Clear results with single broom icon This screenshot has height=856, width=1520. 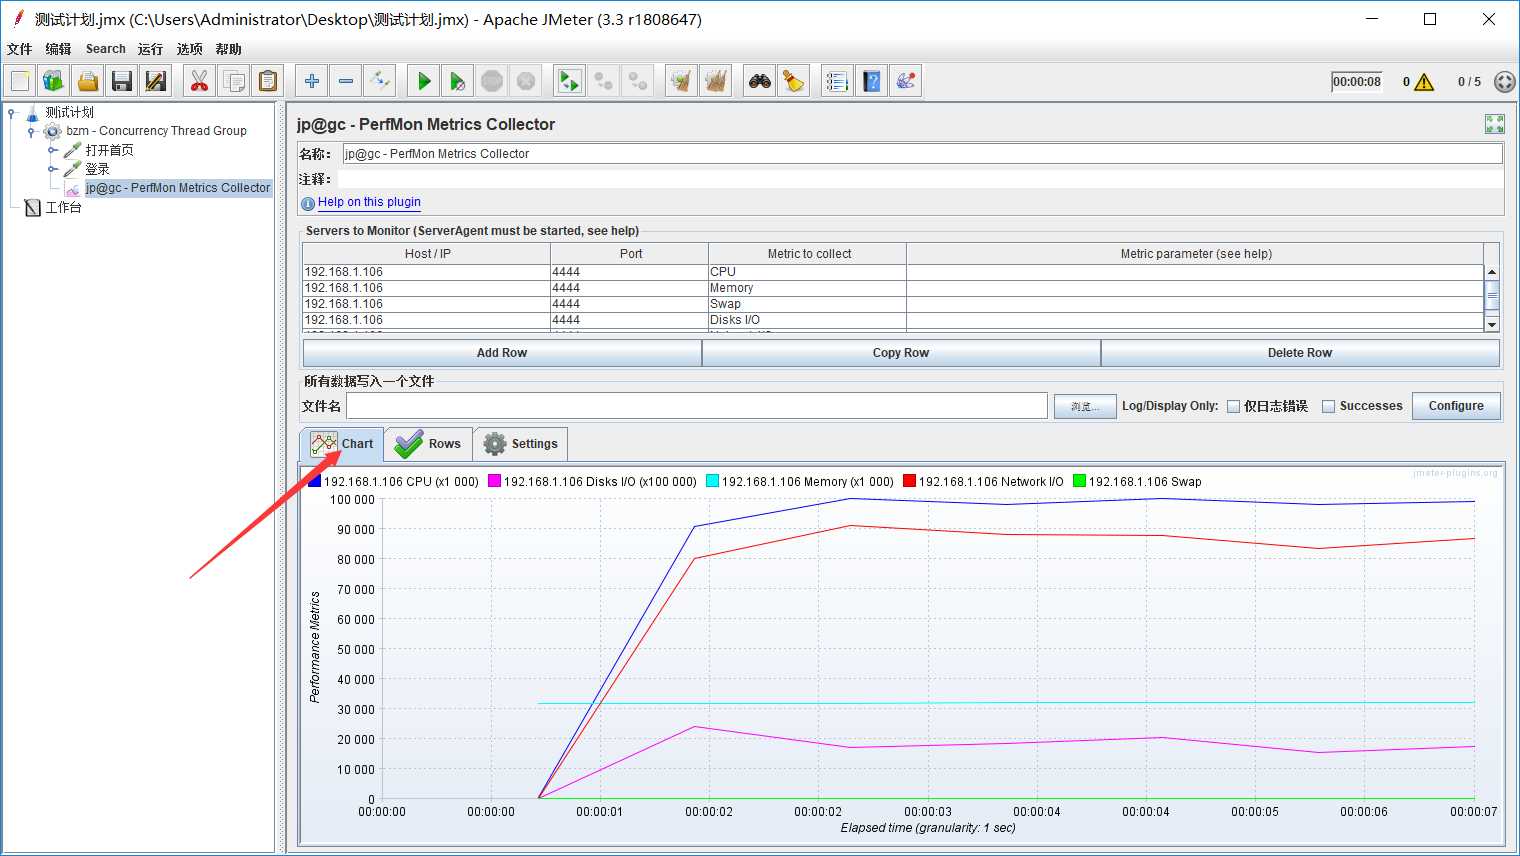(x=682, y=81)
